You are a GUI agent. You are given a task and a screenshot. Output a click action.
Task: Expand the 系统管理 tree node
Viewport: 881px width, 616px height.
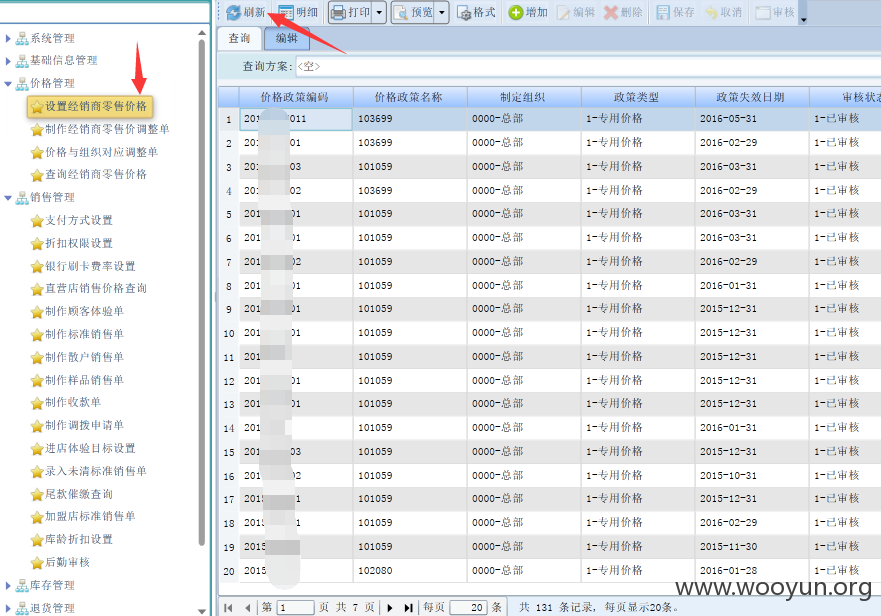coord(8,38)
